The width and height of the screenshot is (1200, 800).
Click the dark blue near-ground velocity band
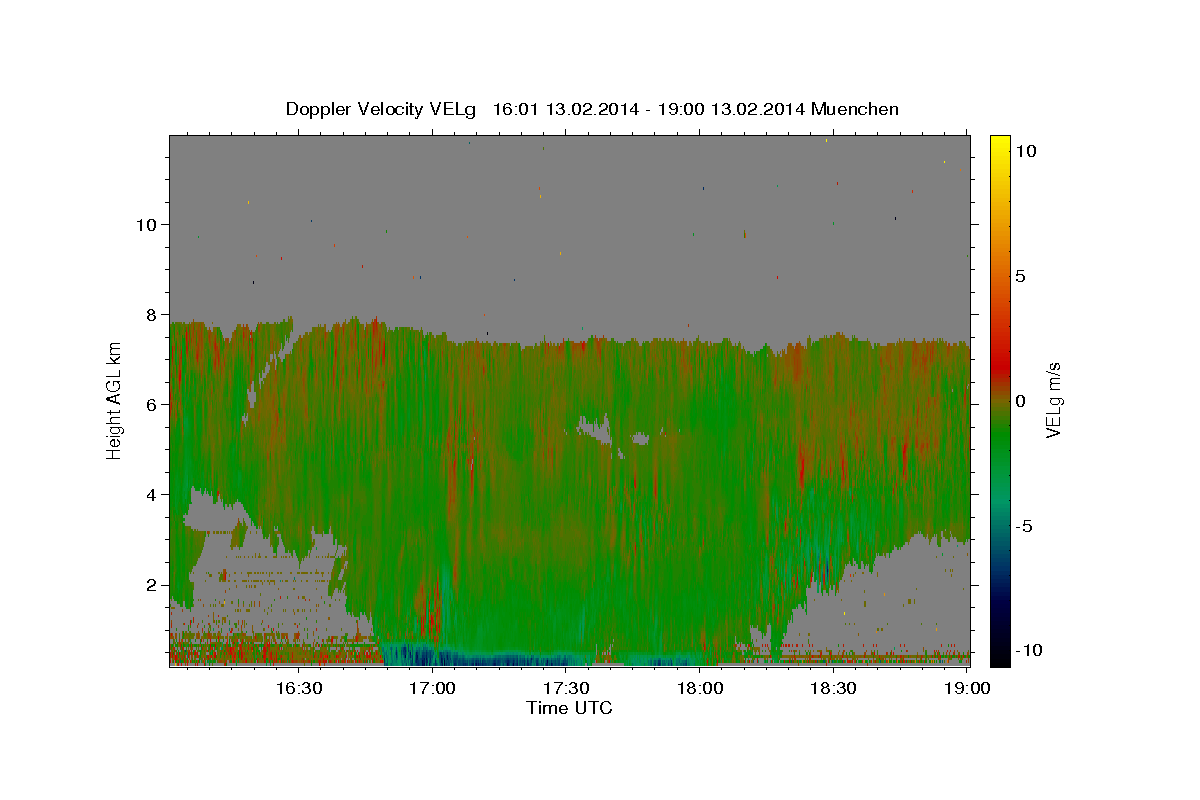(x=478, y=658)
